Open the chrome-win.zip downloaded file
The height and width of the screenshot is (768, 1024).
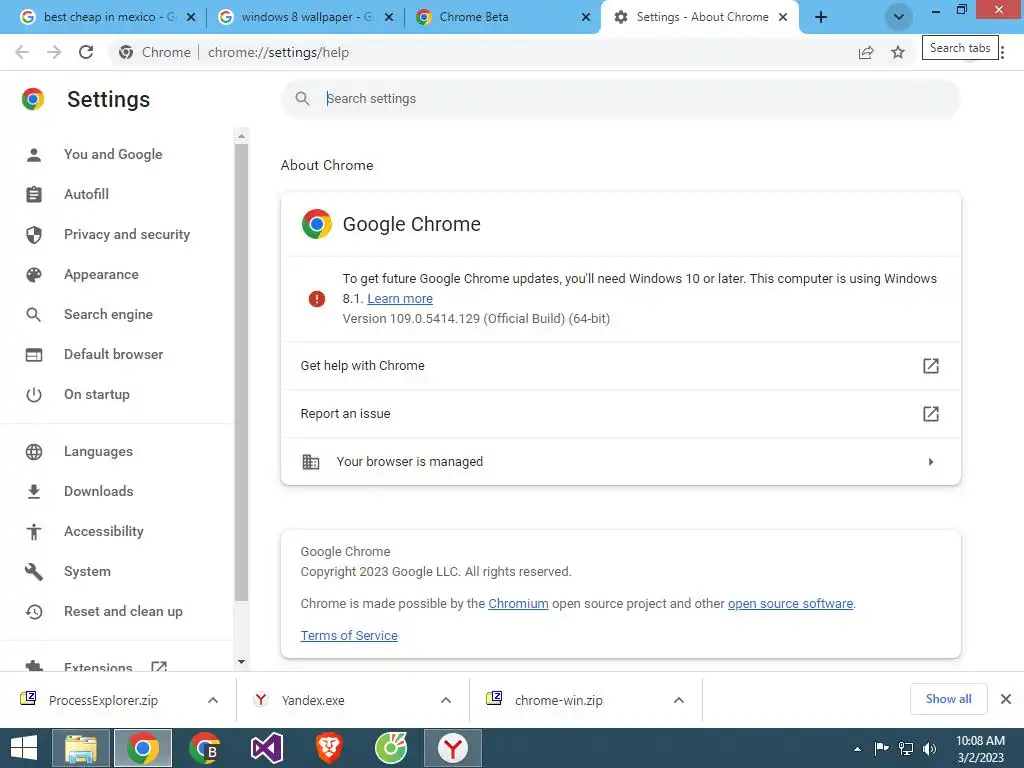click(x=558, y=701)
